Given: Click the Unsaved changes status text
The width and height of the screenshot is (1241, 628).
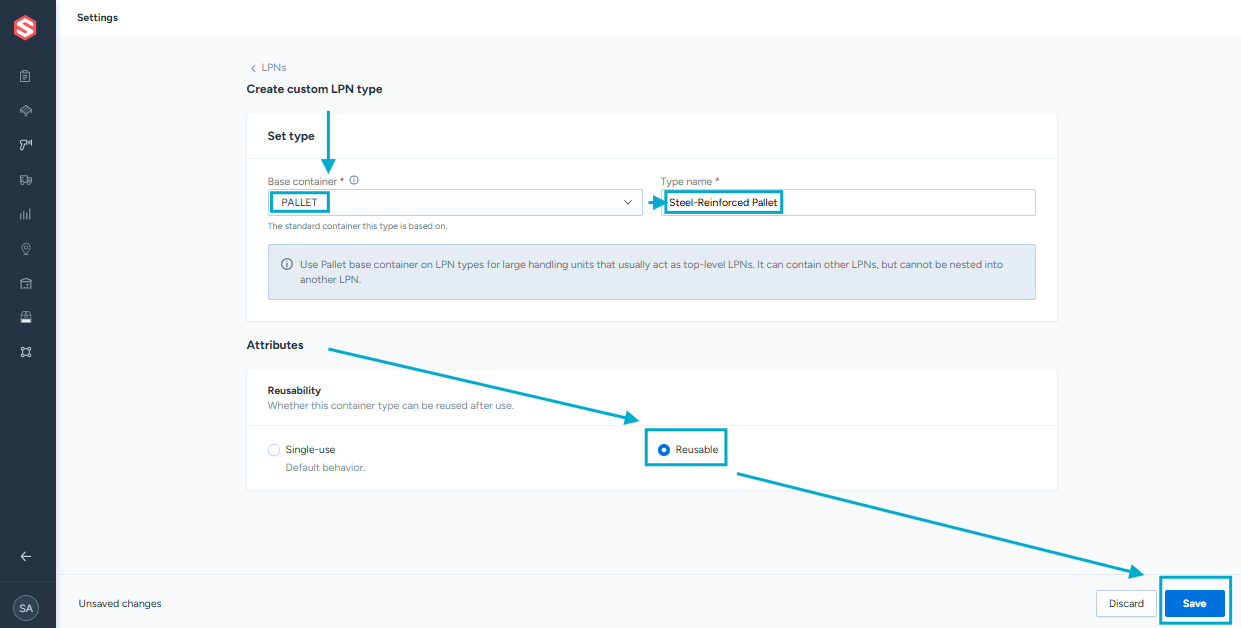Looking at the screenshot, I should (120, 604).
